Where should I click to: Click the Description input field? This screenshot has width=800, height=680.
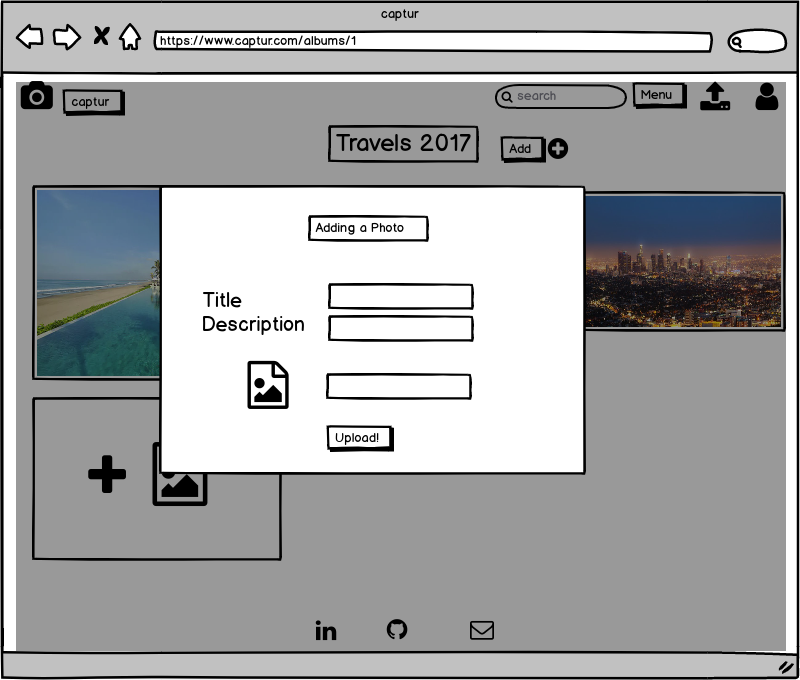(x=401, y=329)
